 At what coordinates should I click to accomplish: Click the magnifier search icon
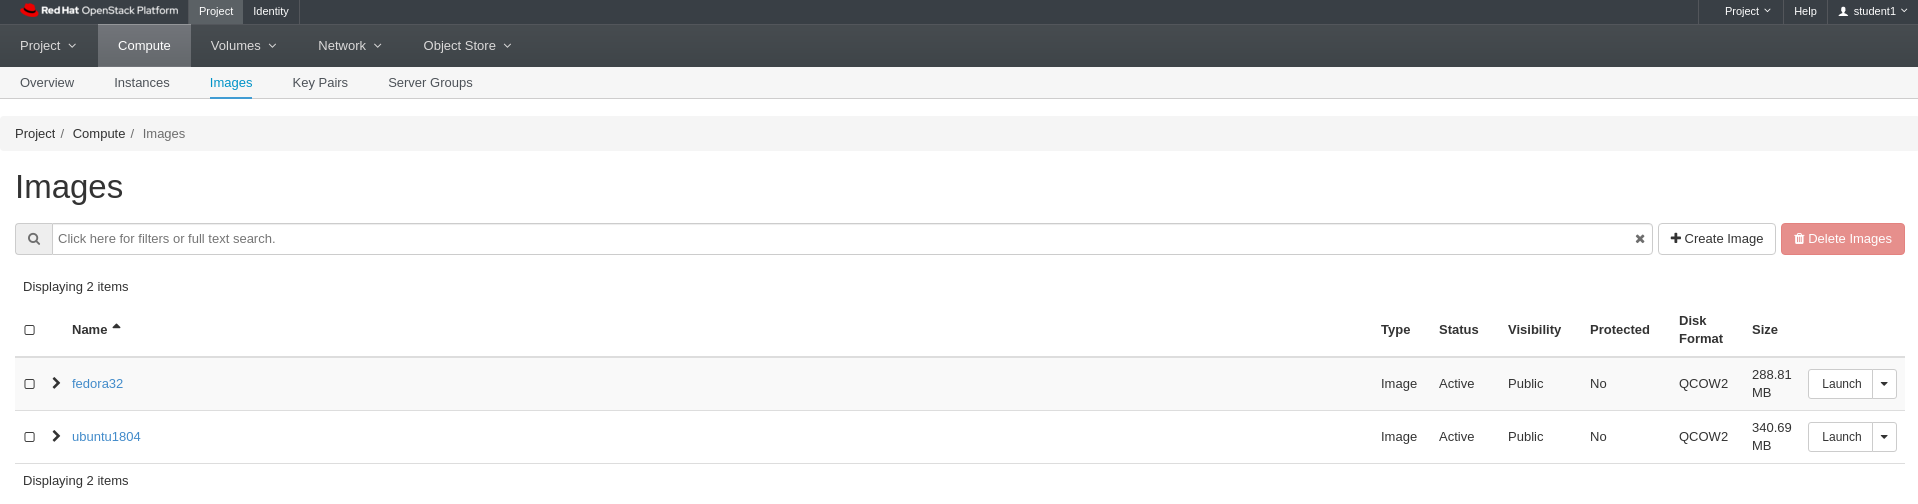(34, 239)
